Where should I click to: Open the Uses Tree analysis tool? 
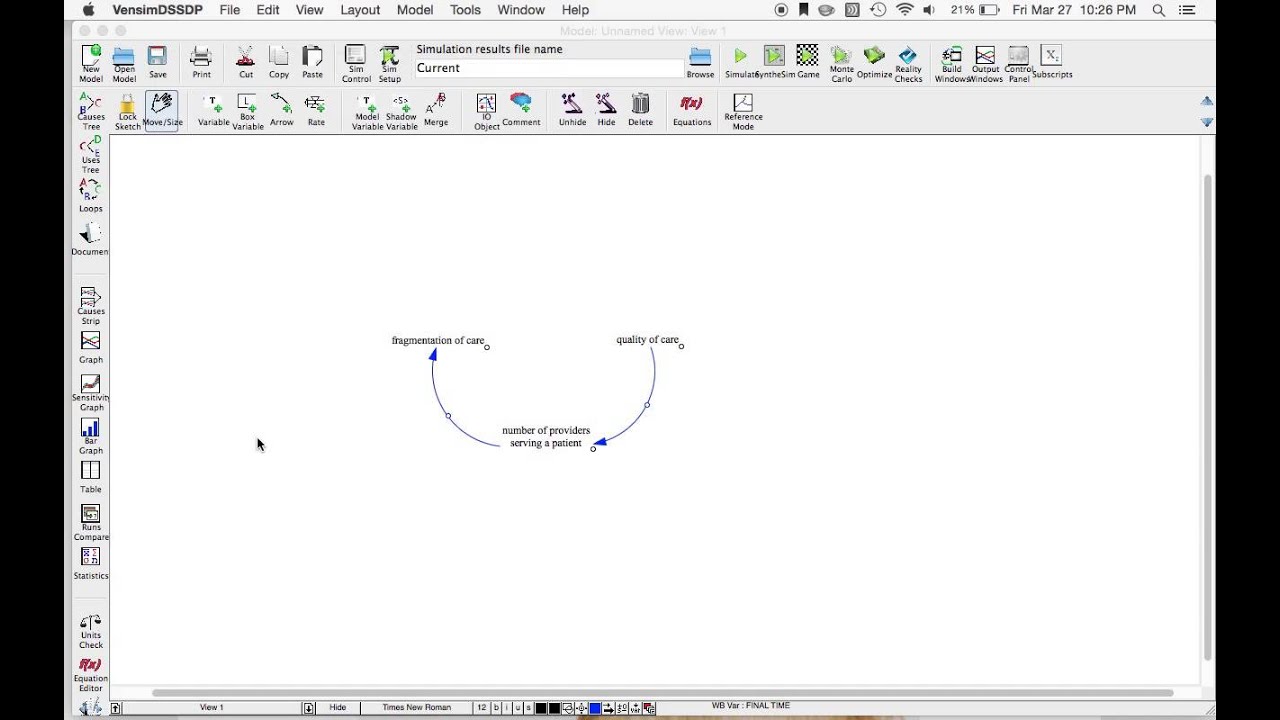coord(91,154)
